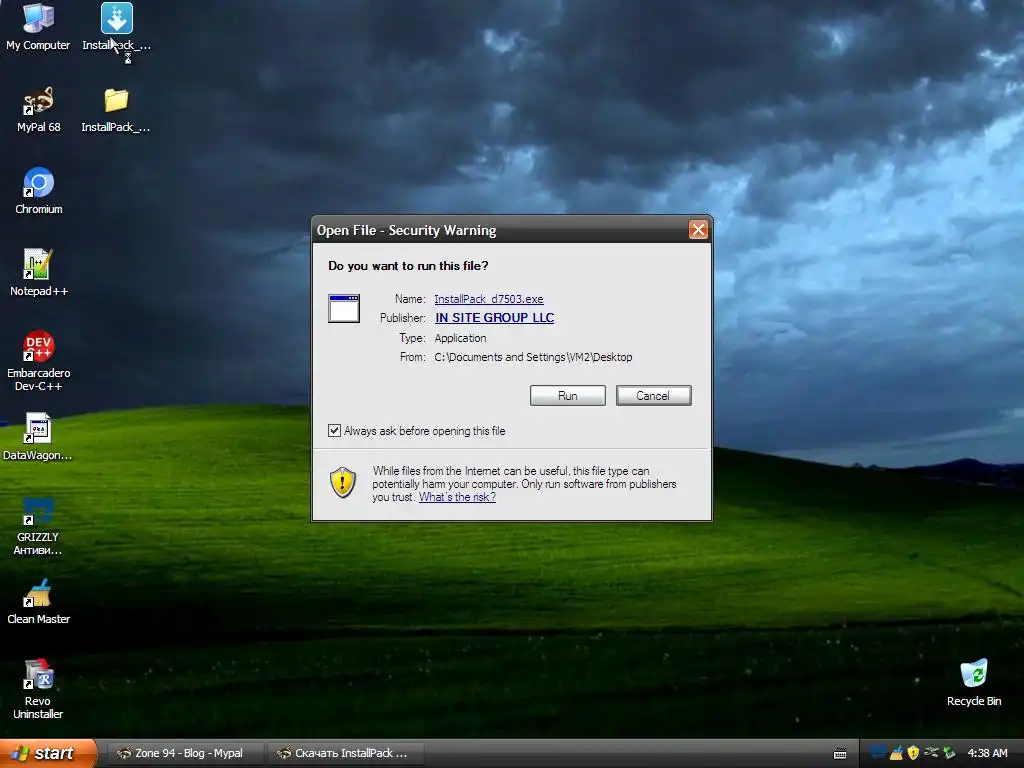
Task: Click the Do you want to run this file? text
Action: pyautogui.click(x=408, y=266)
